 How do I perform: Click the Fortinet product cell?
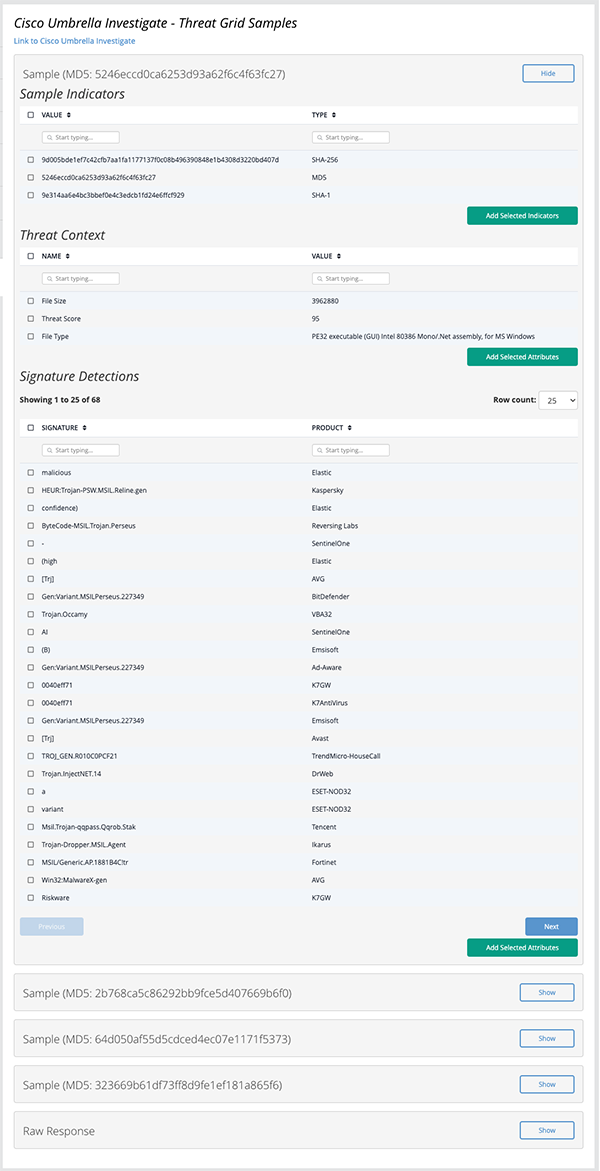(324, 863)
